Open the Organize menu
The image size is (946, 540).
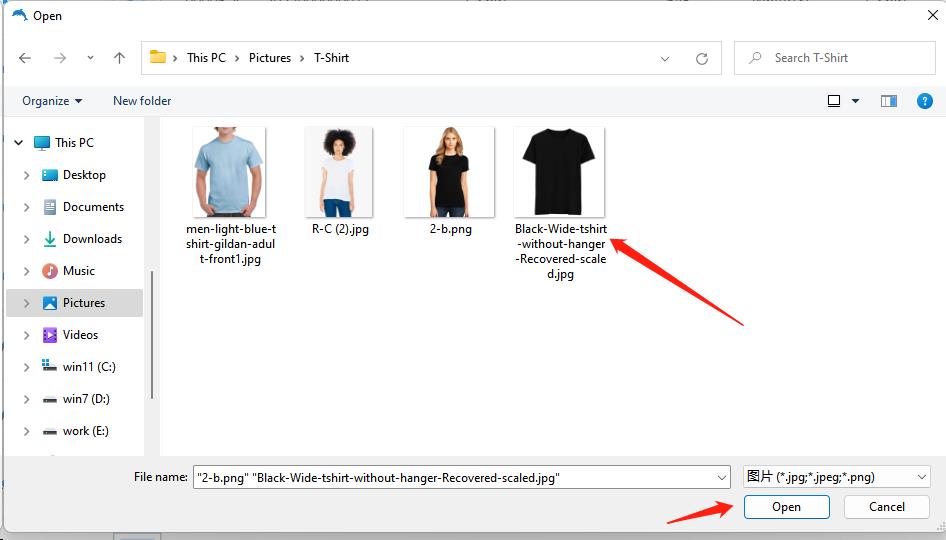52,101
